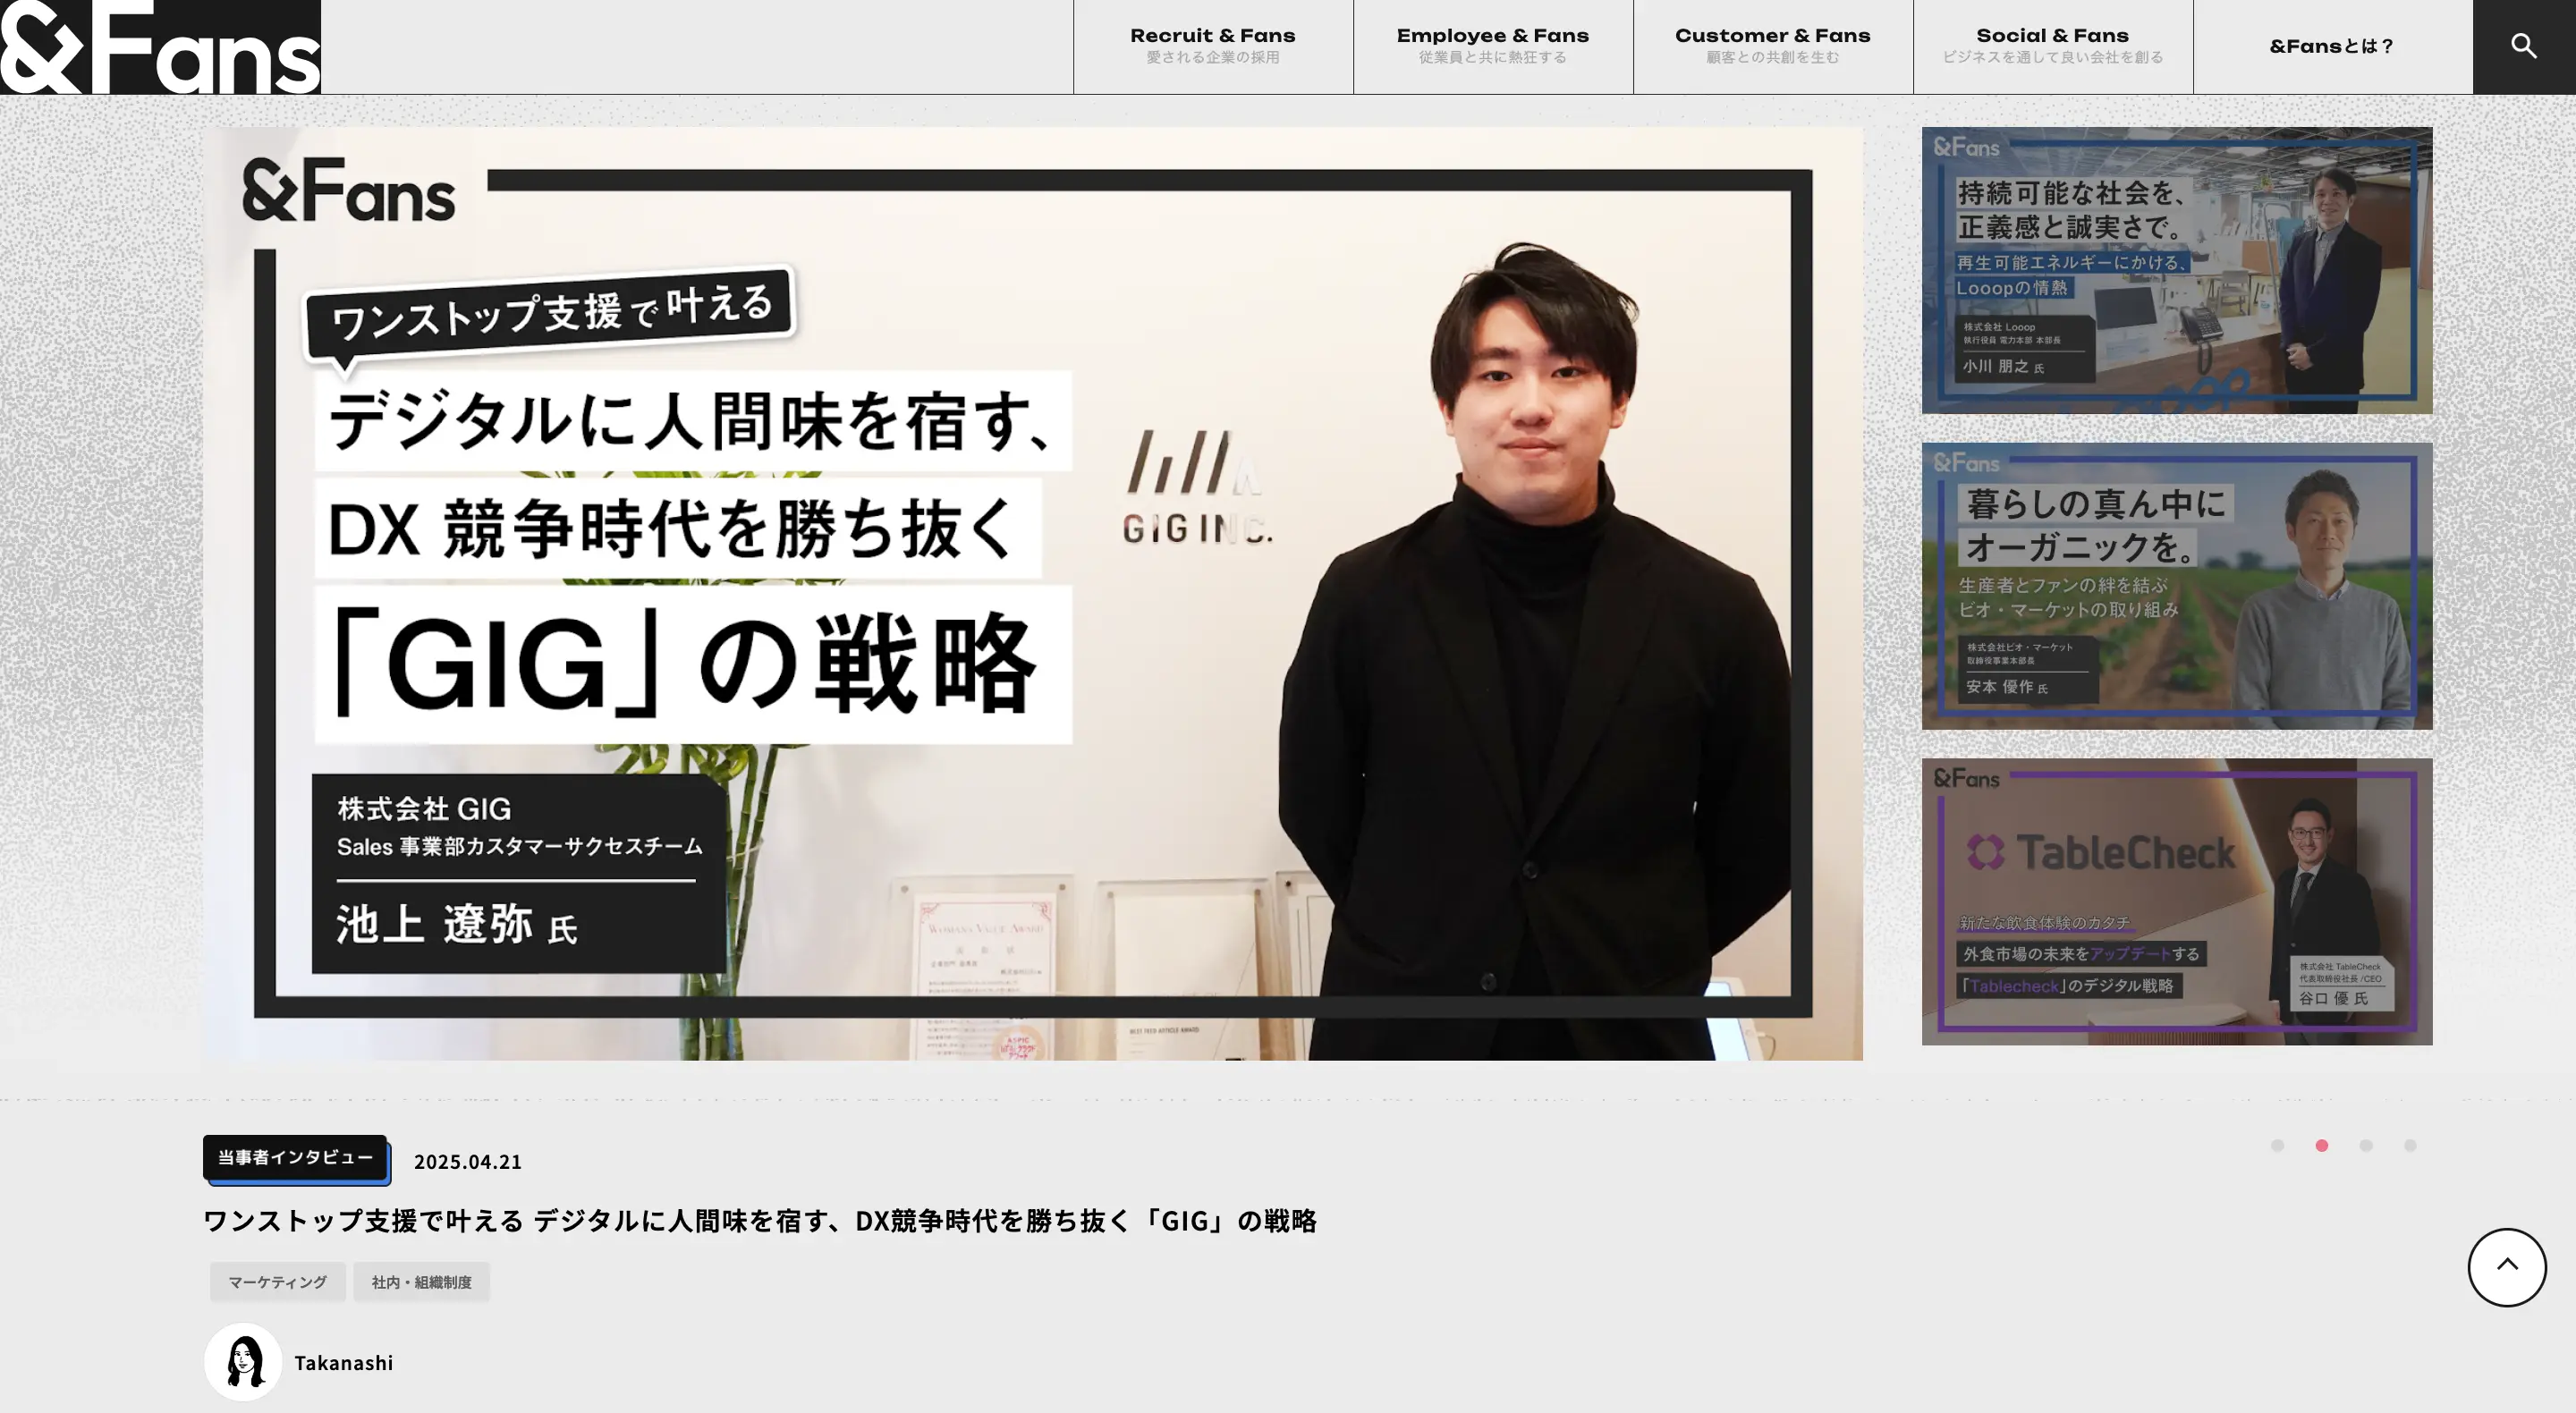Click the Takanashi author name
Image resolution: width=2576 pixels, height=1413 pixels.
click(344, 1363)
